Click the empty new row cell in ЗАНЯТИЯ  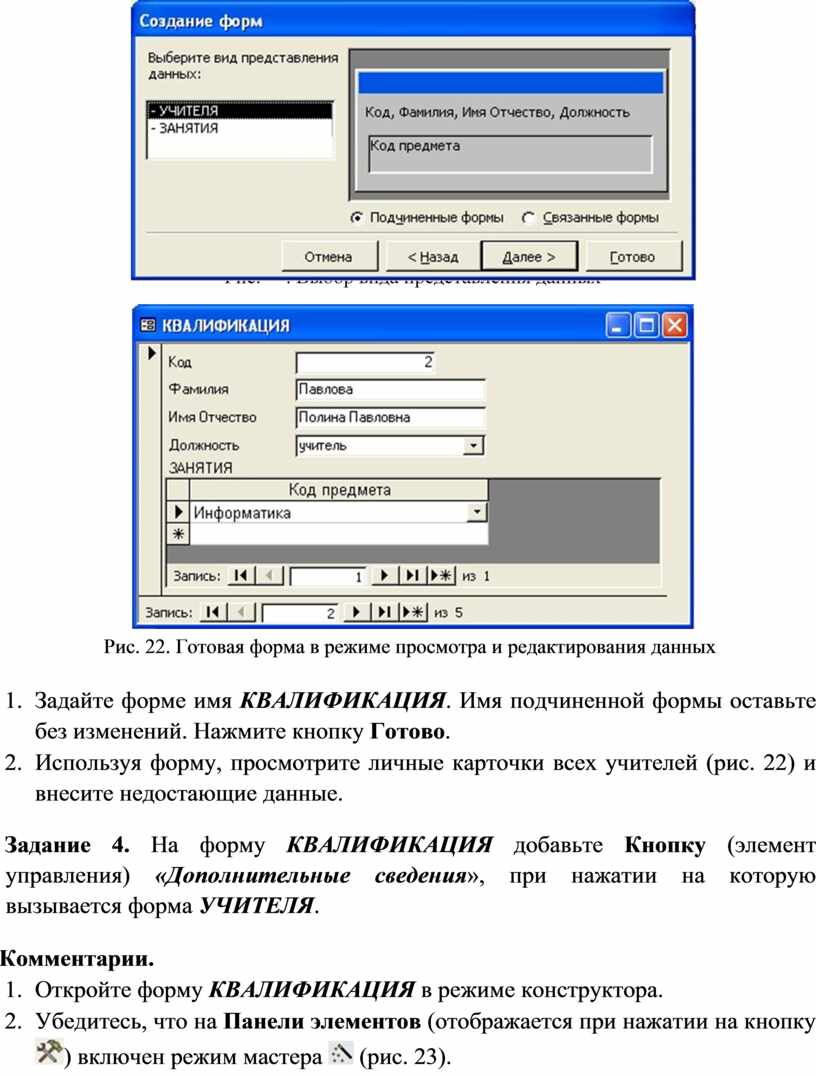(x=338, y=534)
